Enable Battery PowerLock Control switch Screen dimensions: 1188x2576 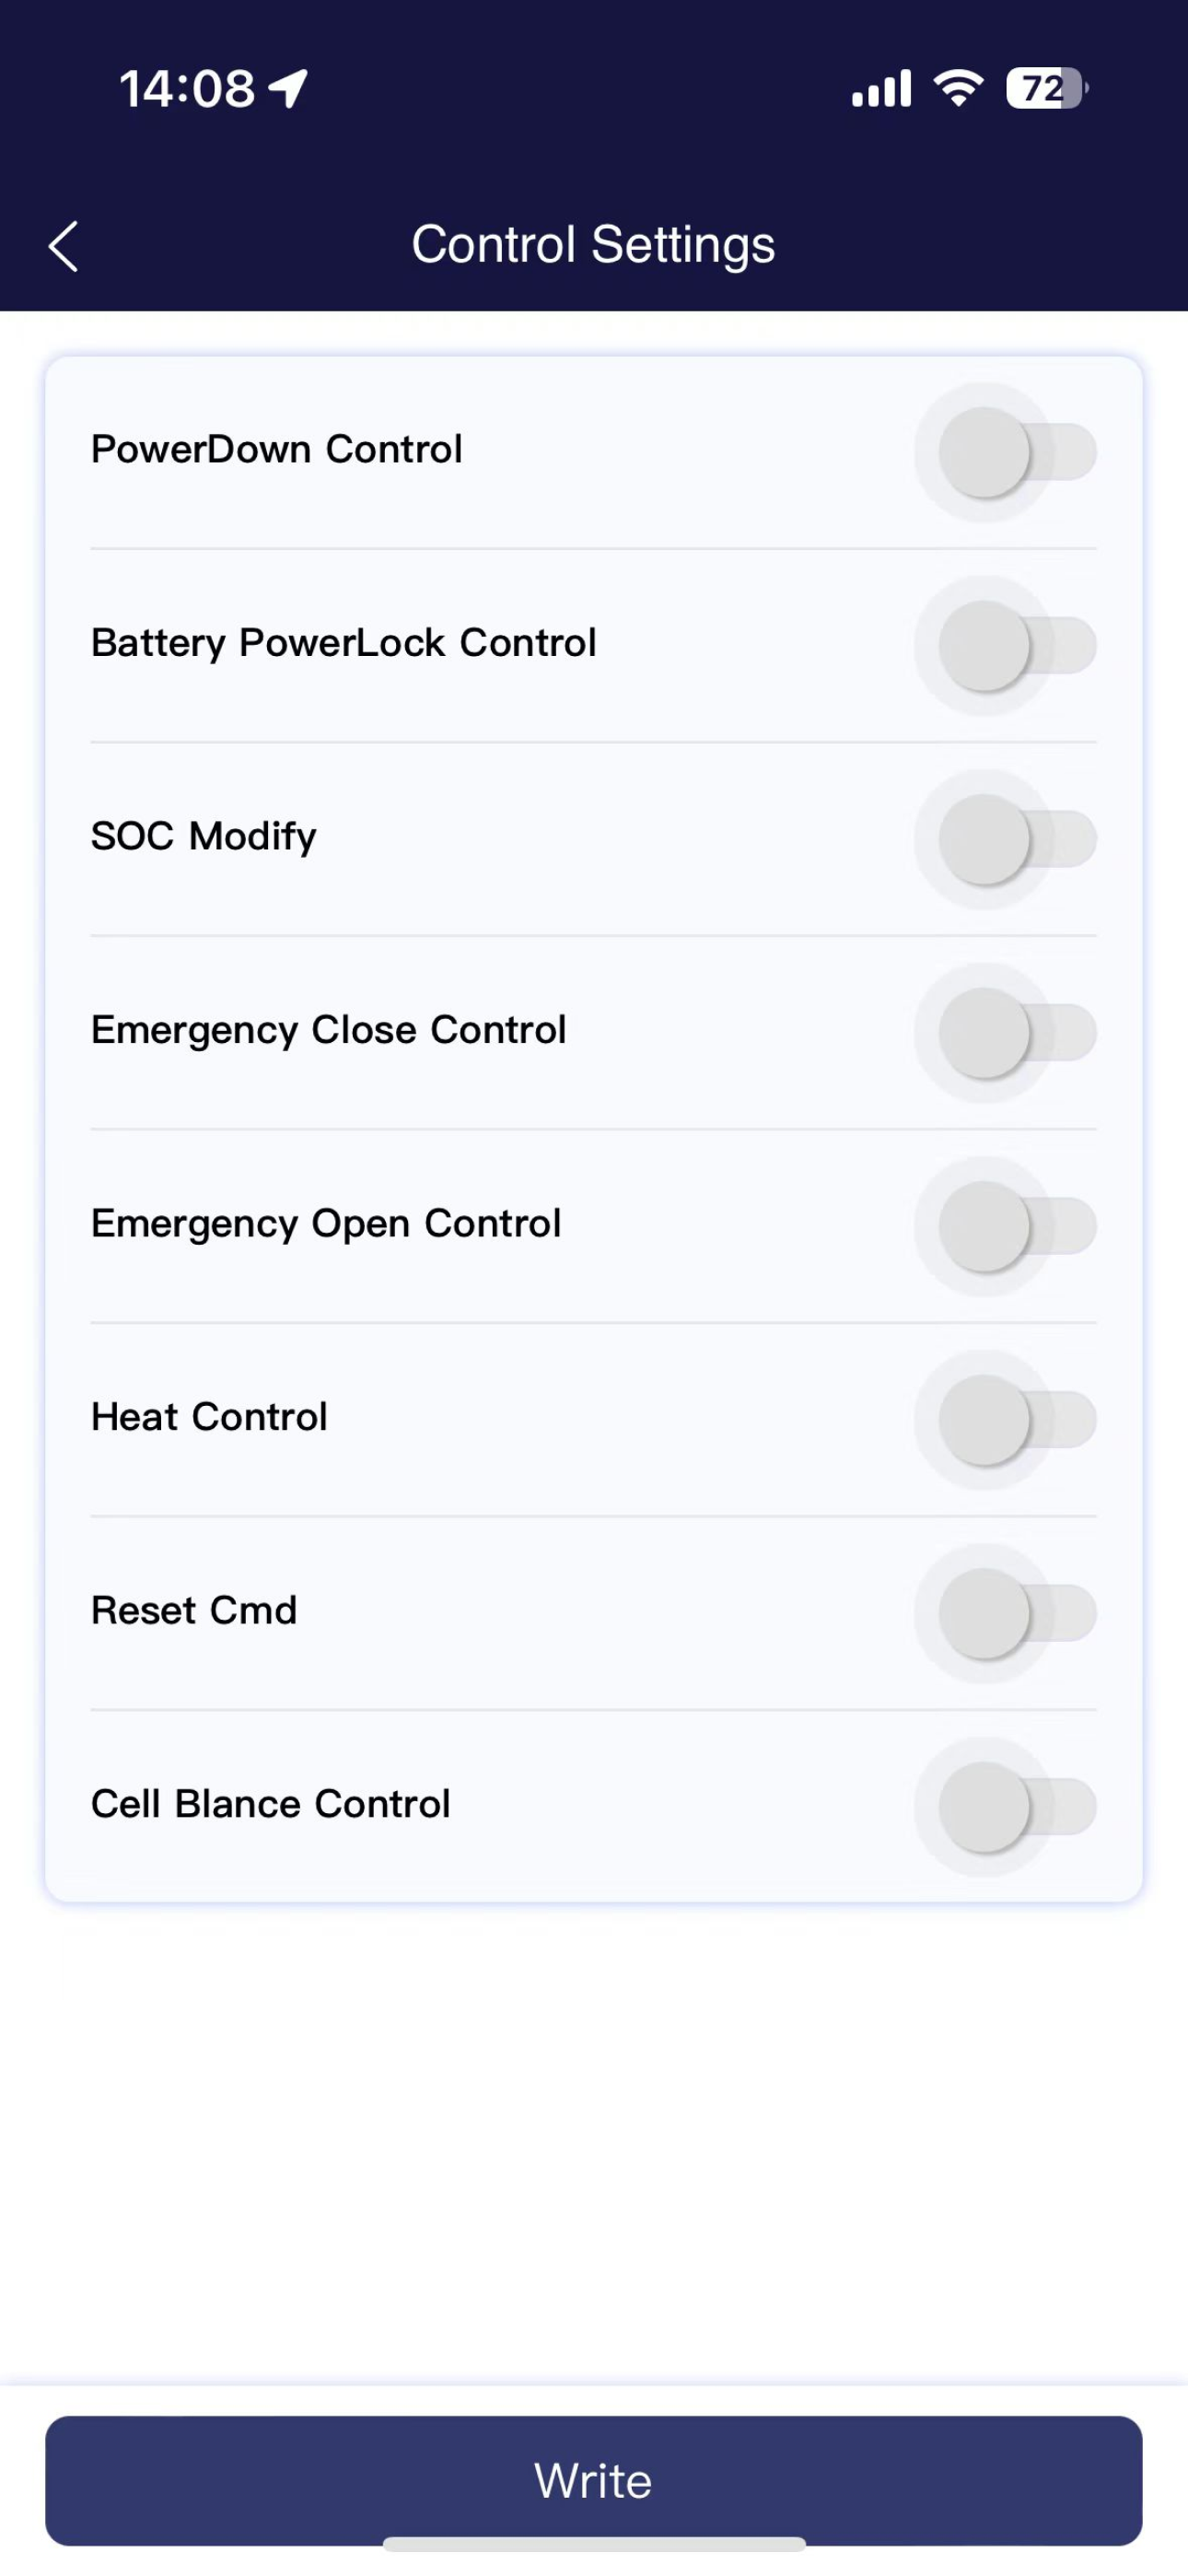click(x=1017, y=645)
